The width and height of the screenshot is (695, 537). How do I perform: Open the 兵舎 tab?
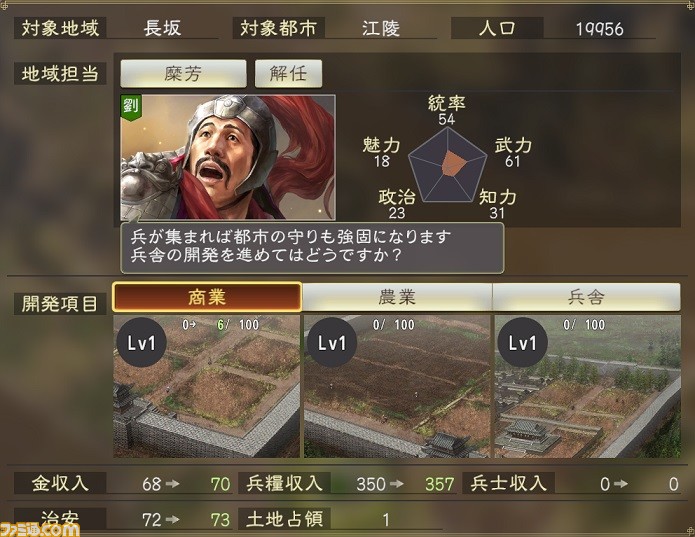coord(586,297)
